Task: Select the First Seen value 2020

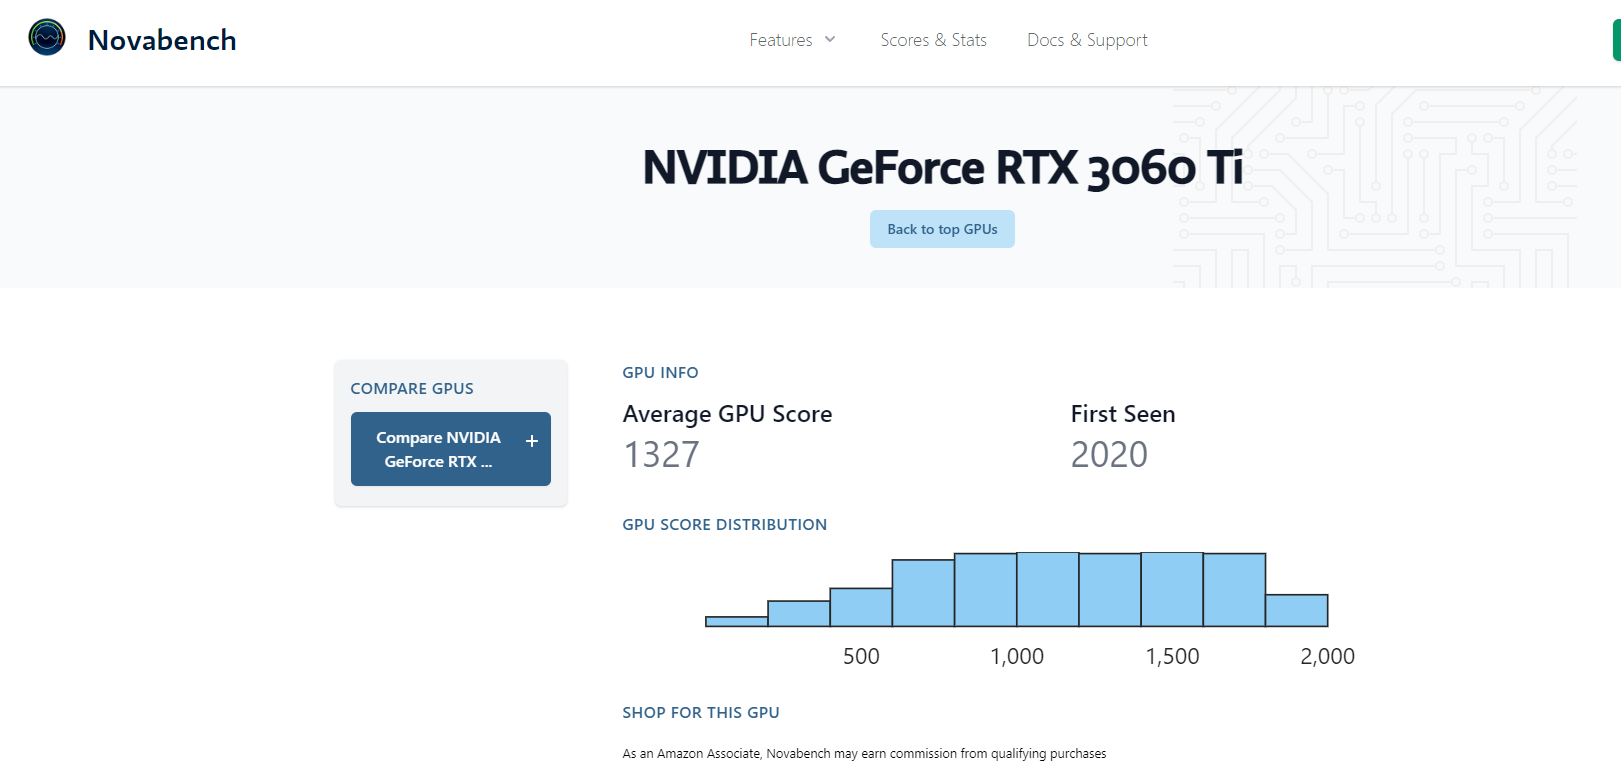Action: (x=1109, y=455)
